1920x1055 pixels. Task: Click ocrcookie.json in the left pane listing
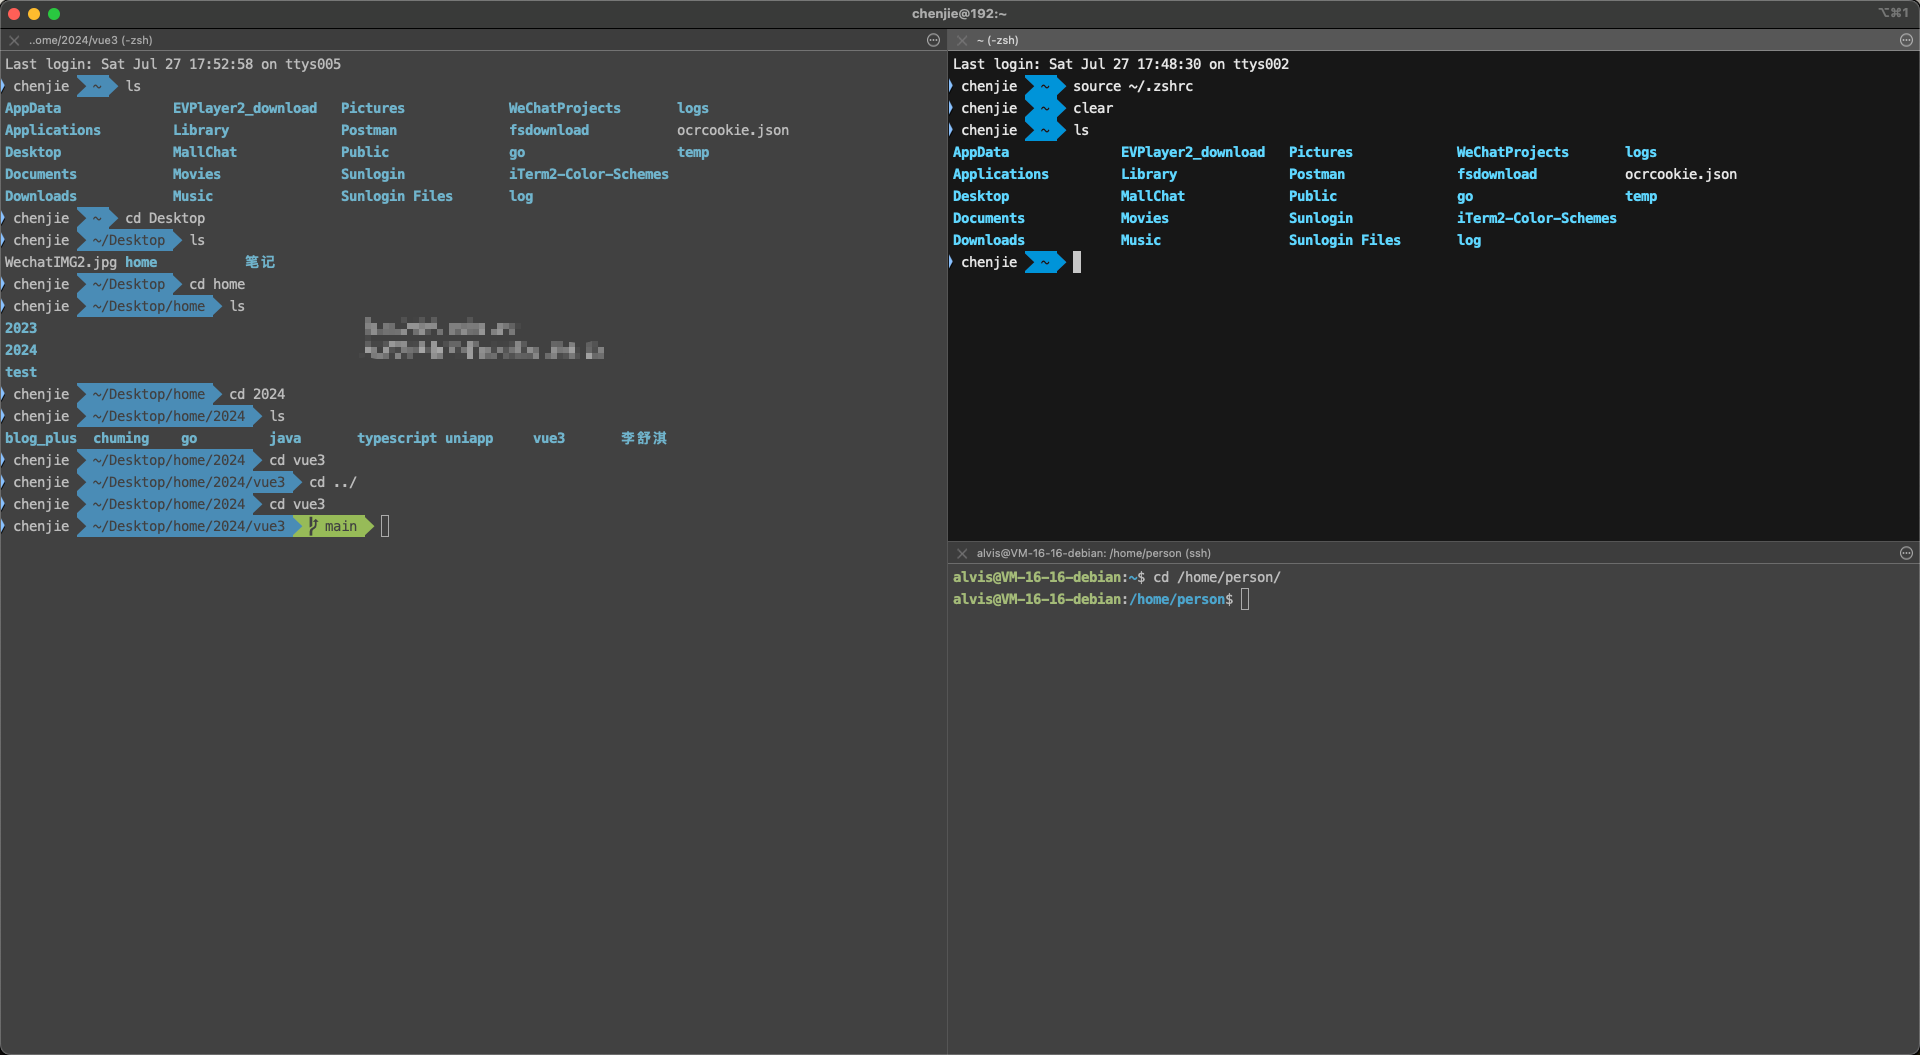pyautogui.click(x=732, y=130)
